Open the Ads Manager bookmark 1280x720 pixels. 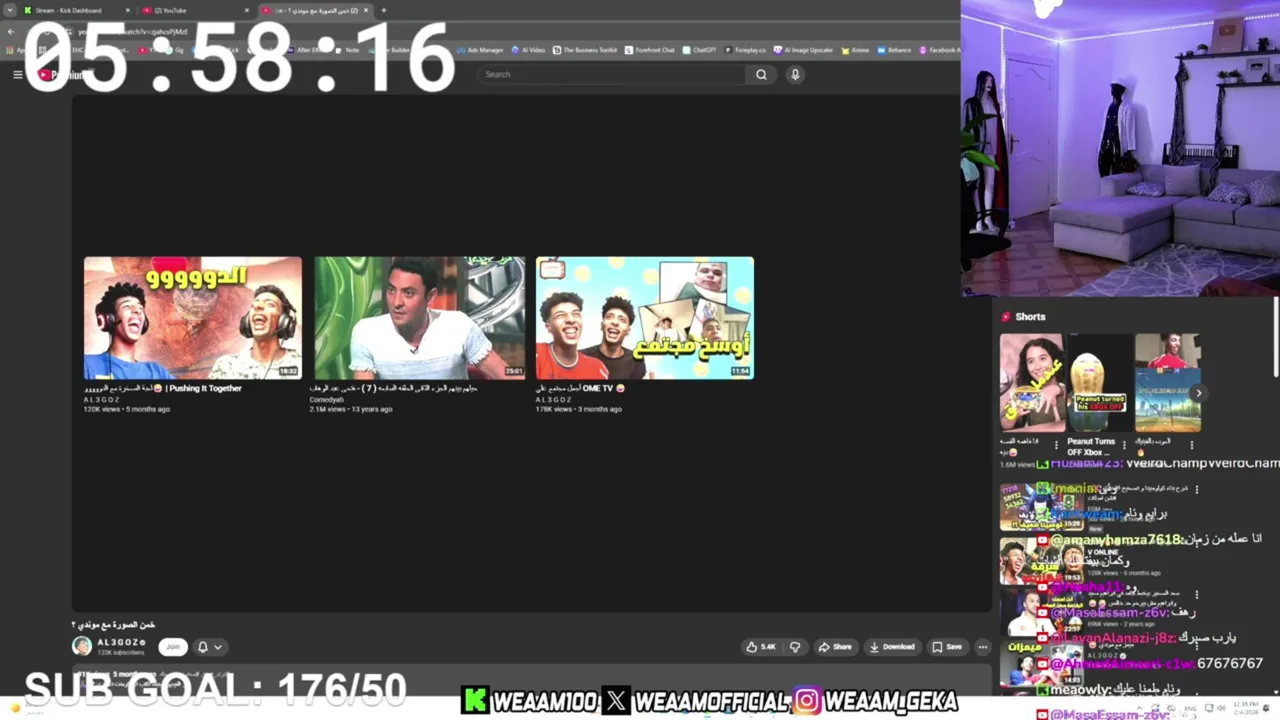(480, 50)
